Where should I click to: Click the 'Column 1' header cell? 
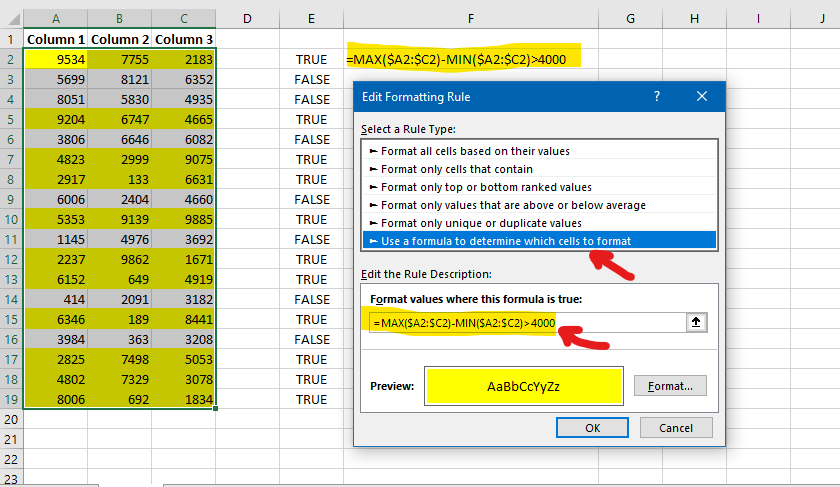(56, 39)
